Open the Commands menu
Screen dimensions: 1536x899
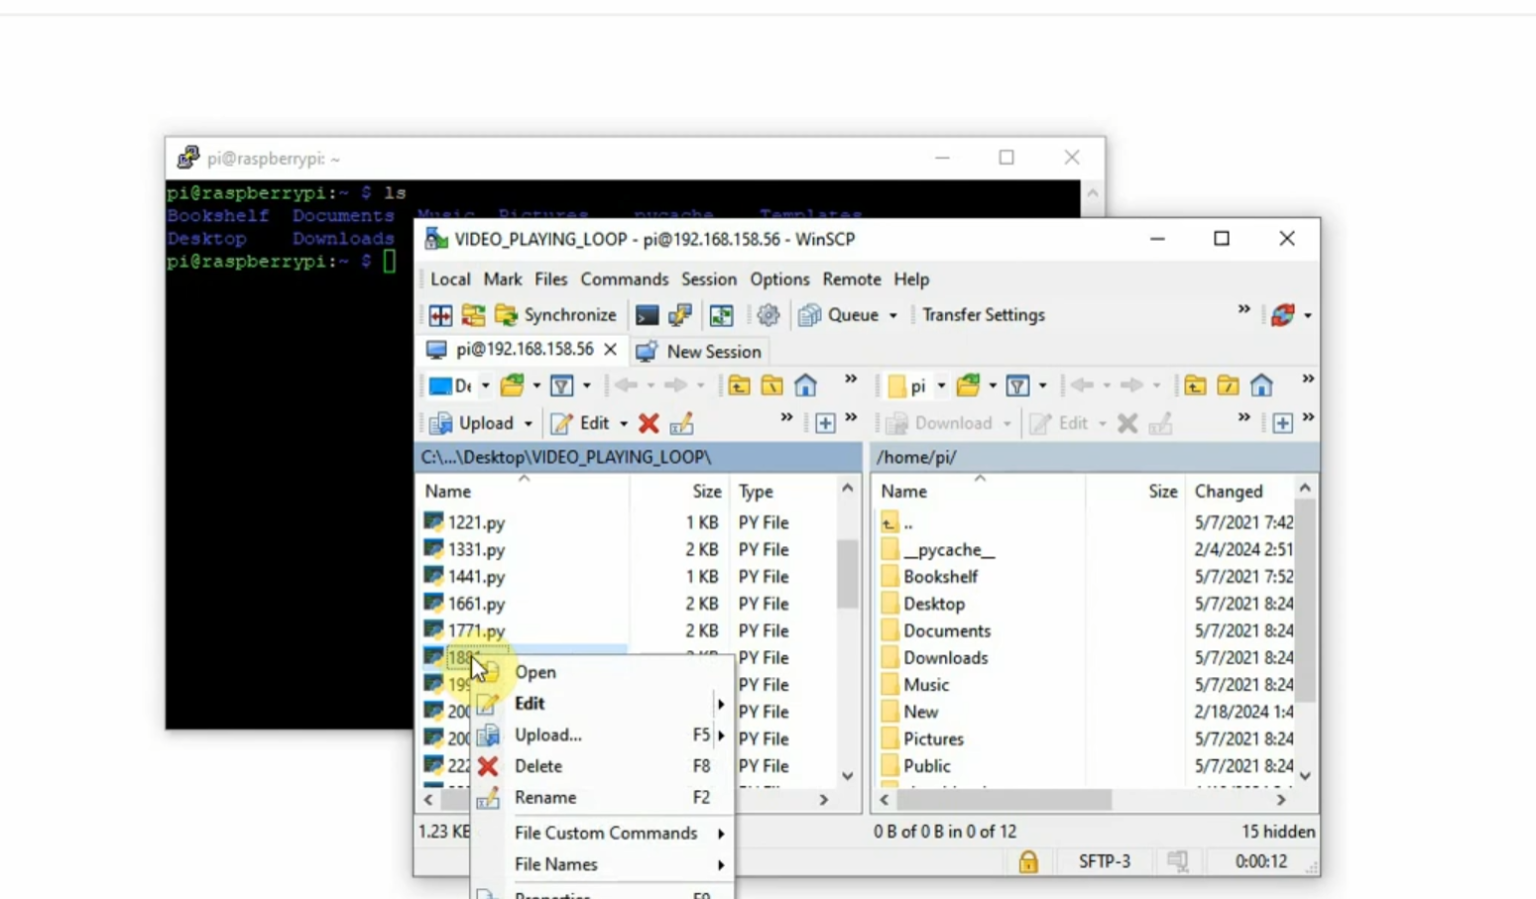click(624, 280)
